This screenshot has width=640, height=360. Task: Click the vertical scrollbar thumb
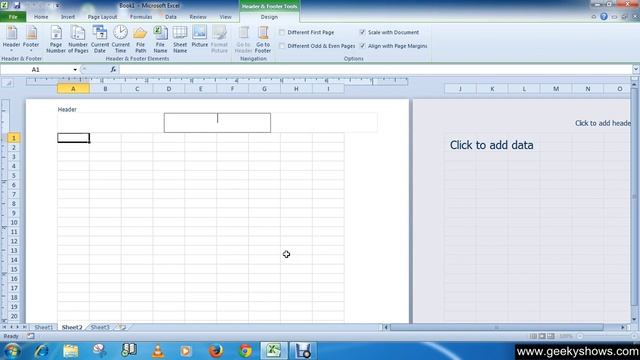coord(634,196)
